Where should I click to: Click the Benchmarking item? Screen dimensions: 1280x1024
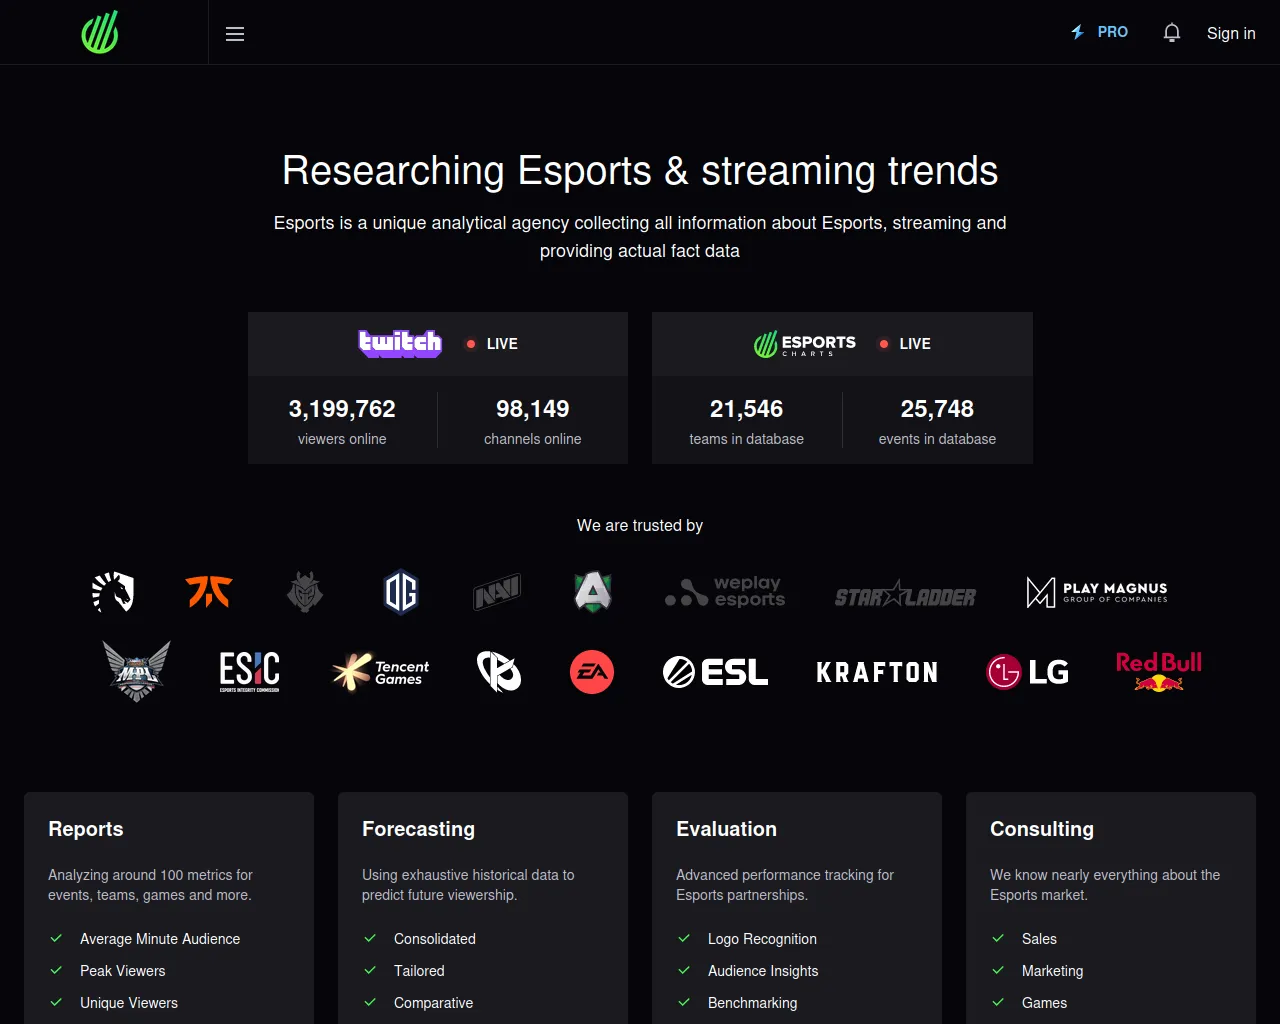point(753,1003)
